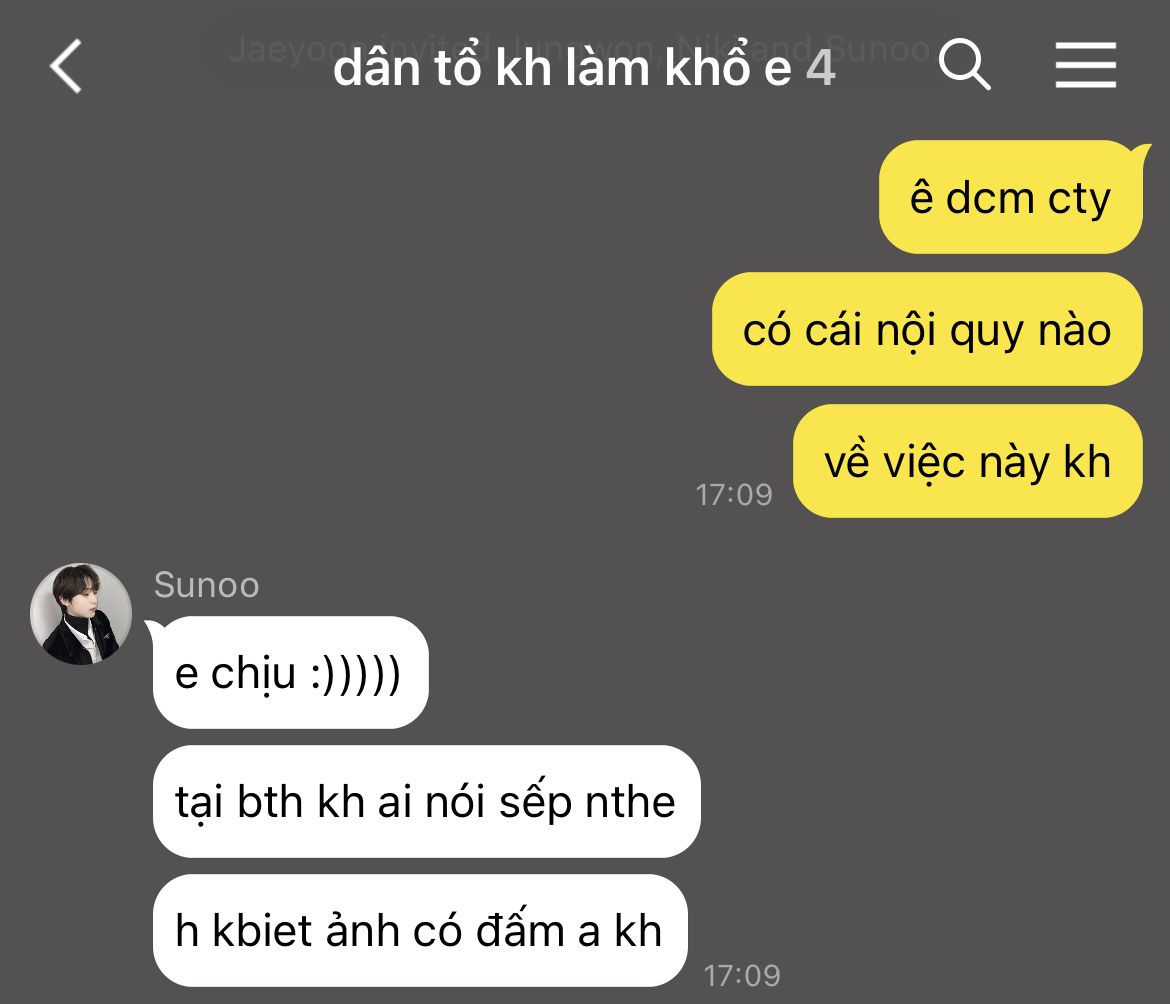Tap the word "cty" in first bubble
The image size is (1170, 1004).
1079,200
